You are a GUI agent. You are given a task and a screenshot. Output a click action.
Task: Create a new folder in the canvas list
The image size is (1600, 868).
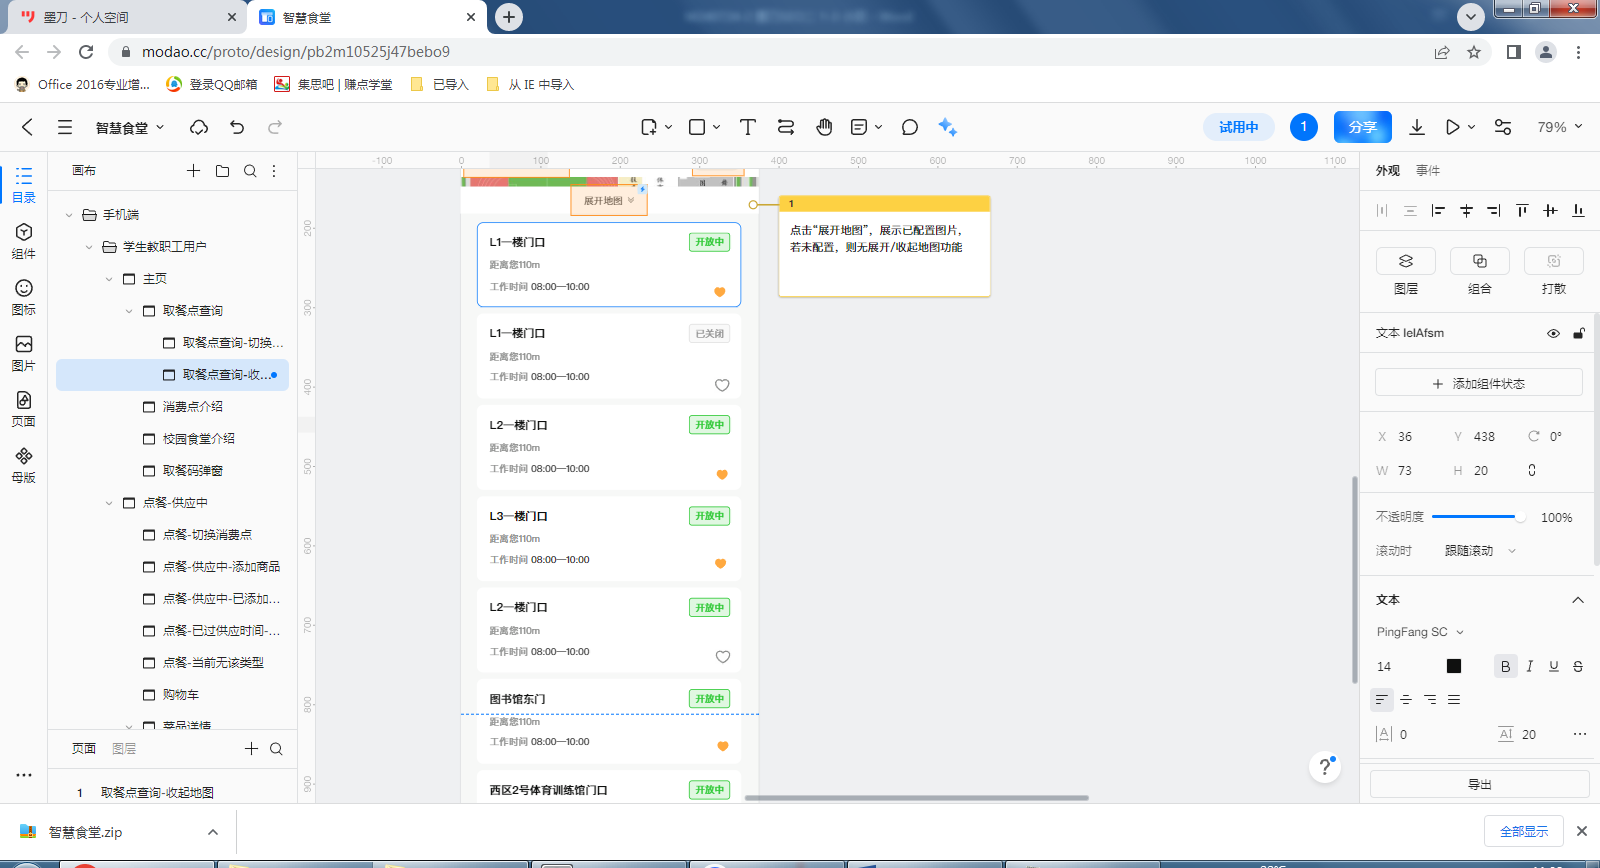tap(222, 171)
